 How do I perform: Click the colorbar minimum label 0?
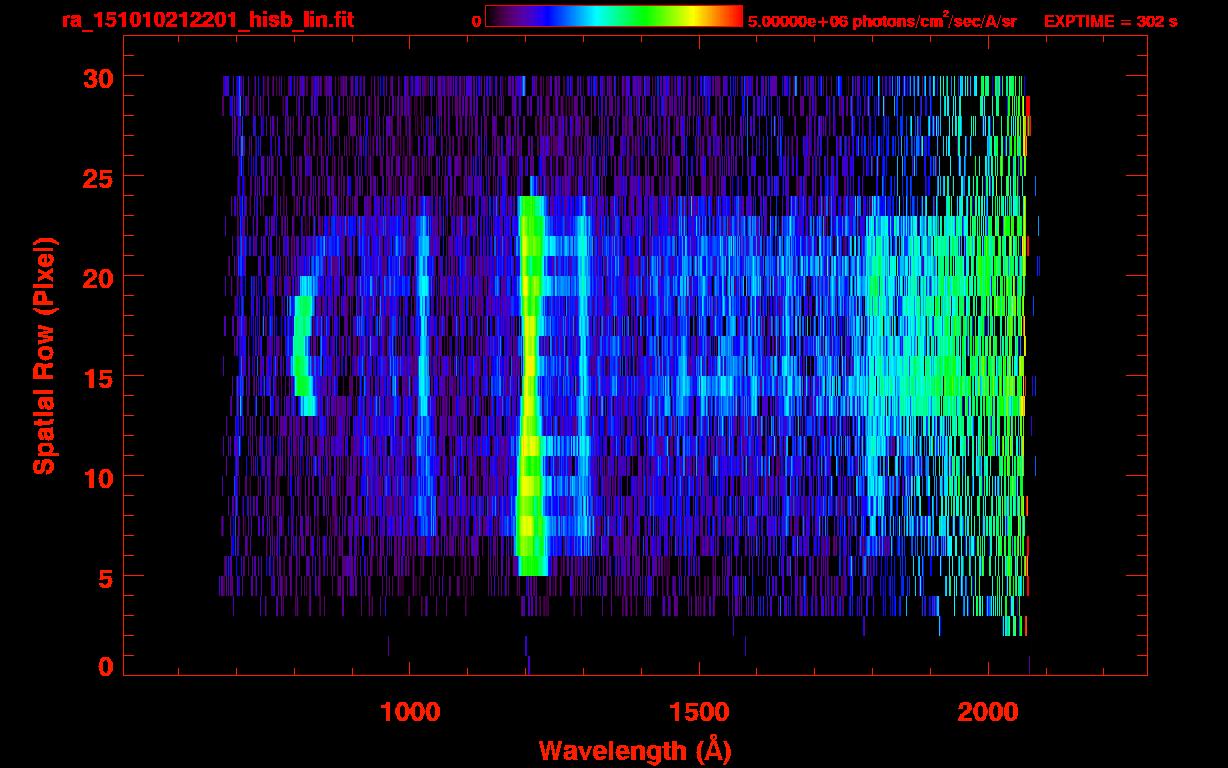click(x=476, y=21)
